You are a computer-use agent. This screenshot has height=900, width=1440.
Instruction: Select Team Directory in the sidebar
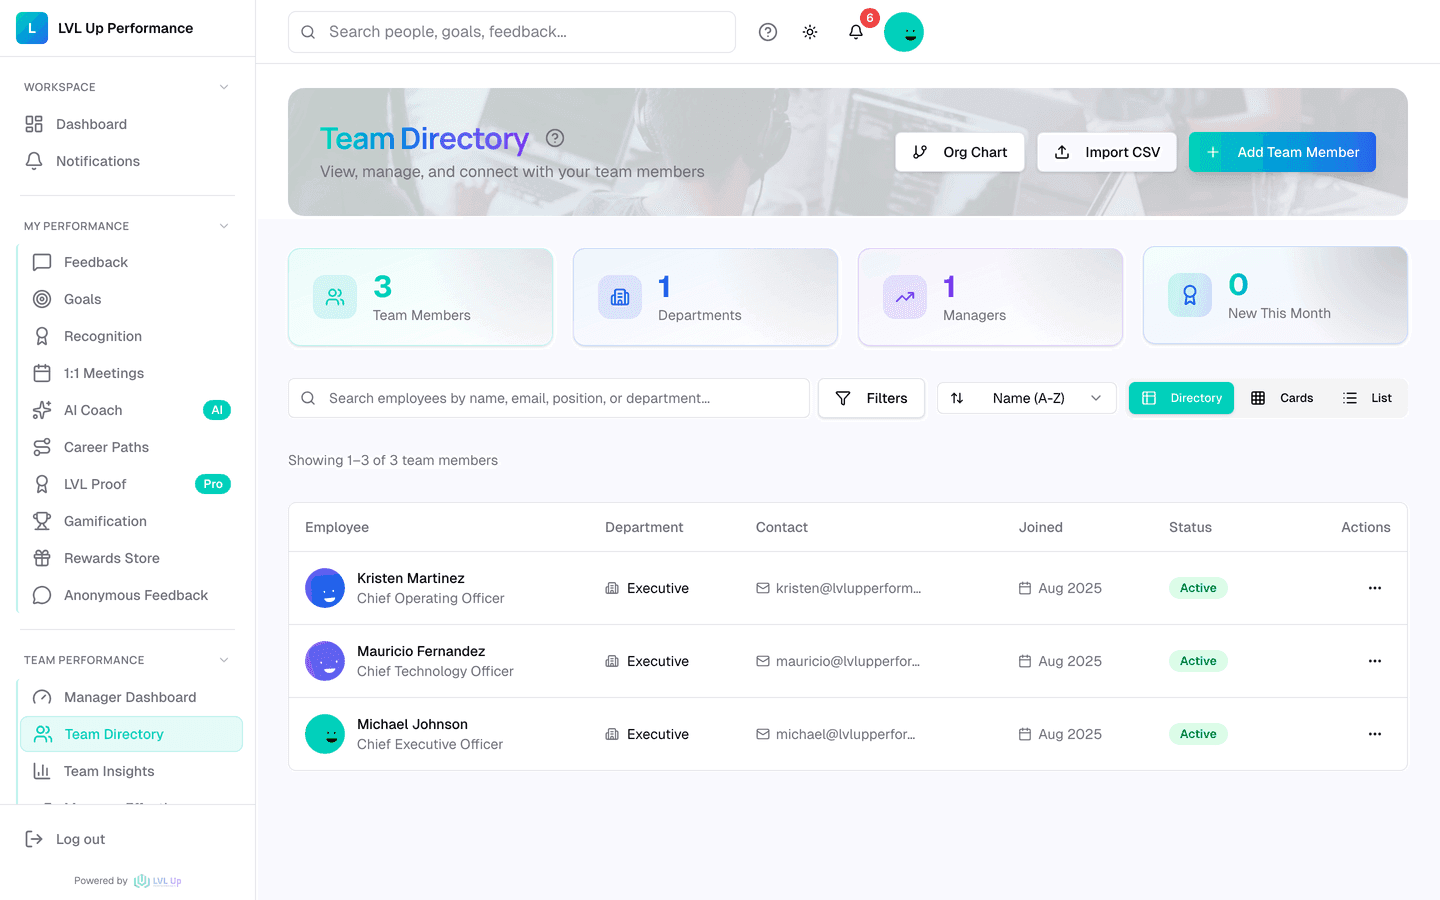point(131,734)
